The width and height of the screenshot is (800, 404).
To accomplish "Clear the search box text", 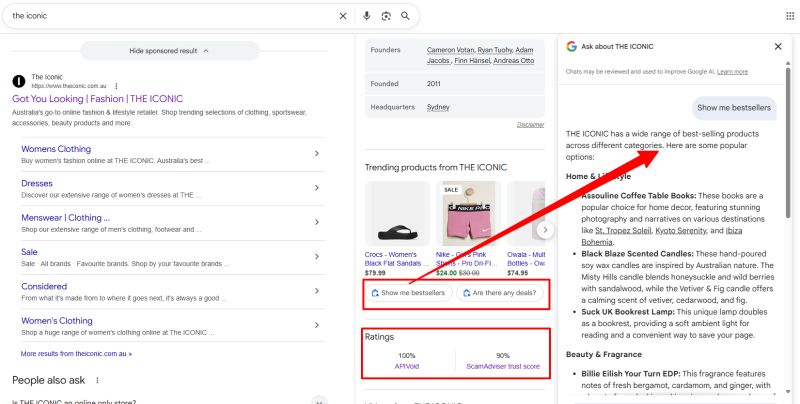I will pos(343,16).
